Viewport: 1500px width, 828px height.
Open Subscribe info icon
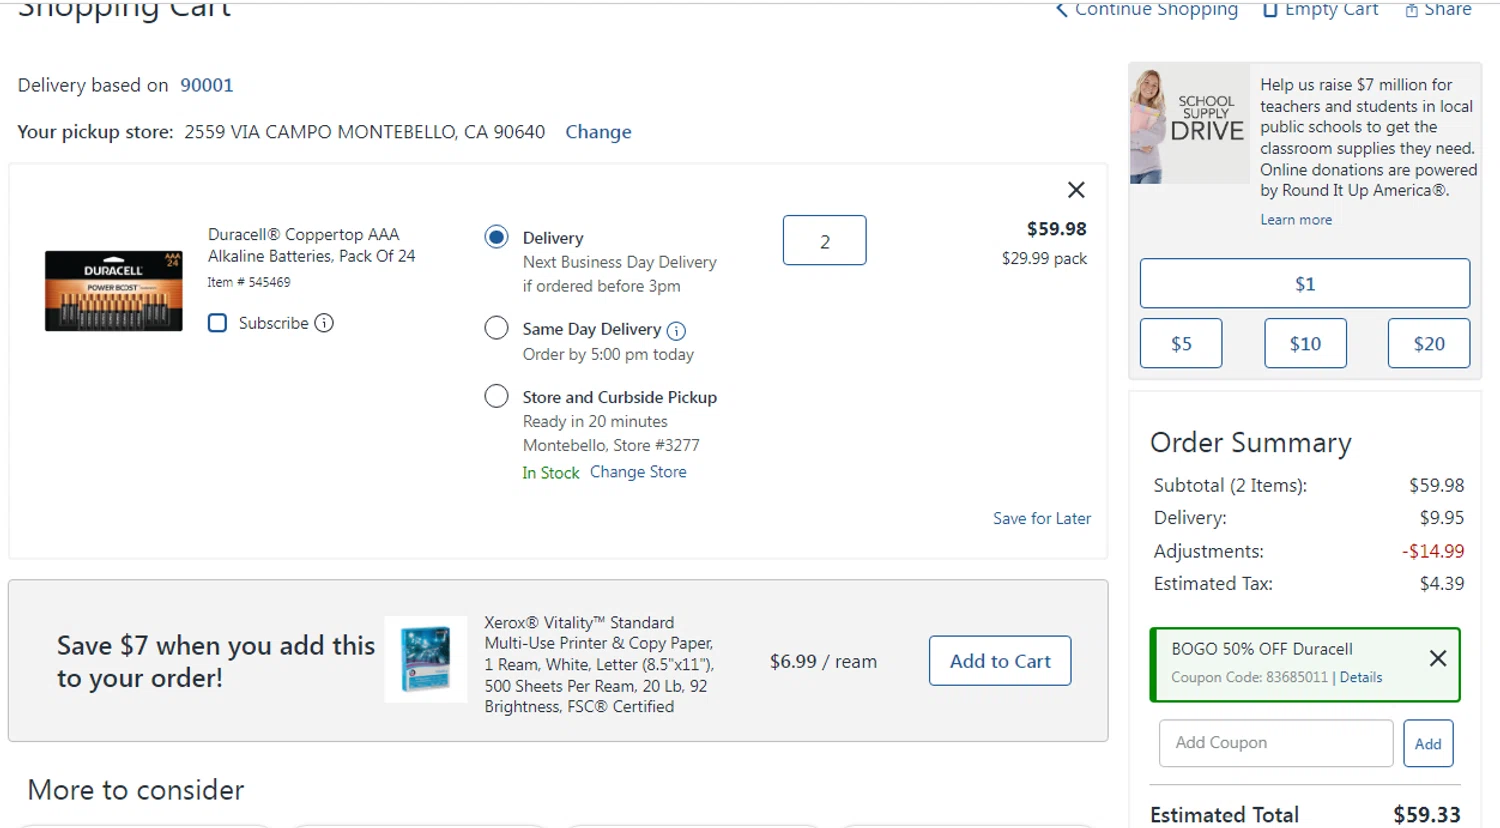pyautogui.click(x=324, y=323)
